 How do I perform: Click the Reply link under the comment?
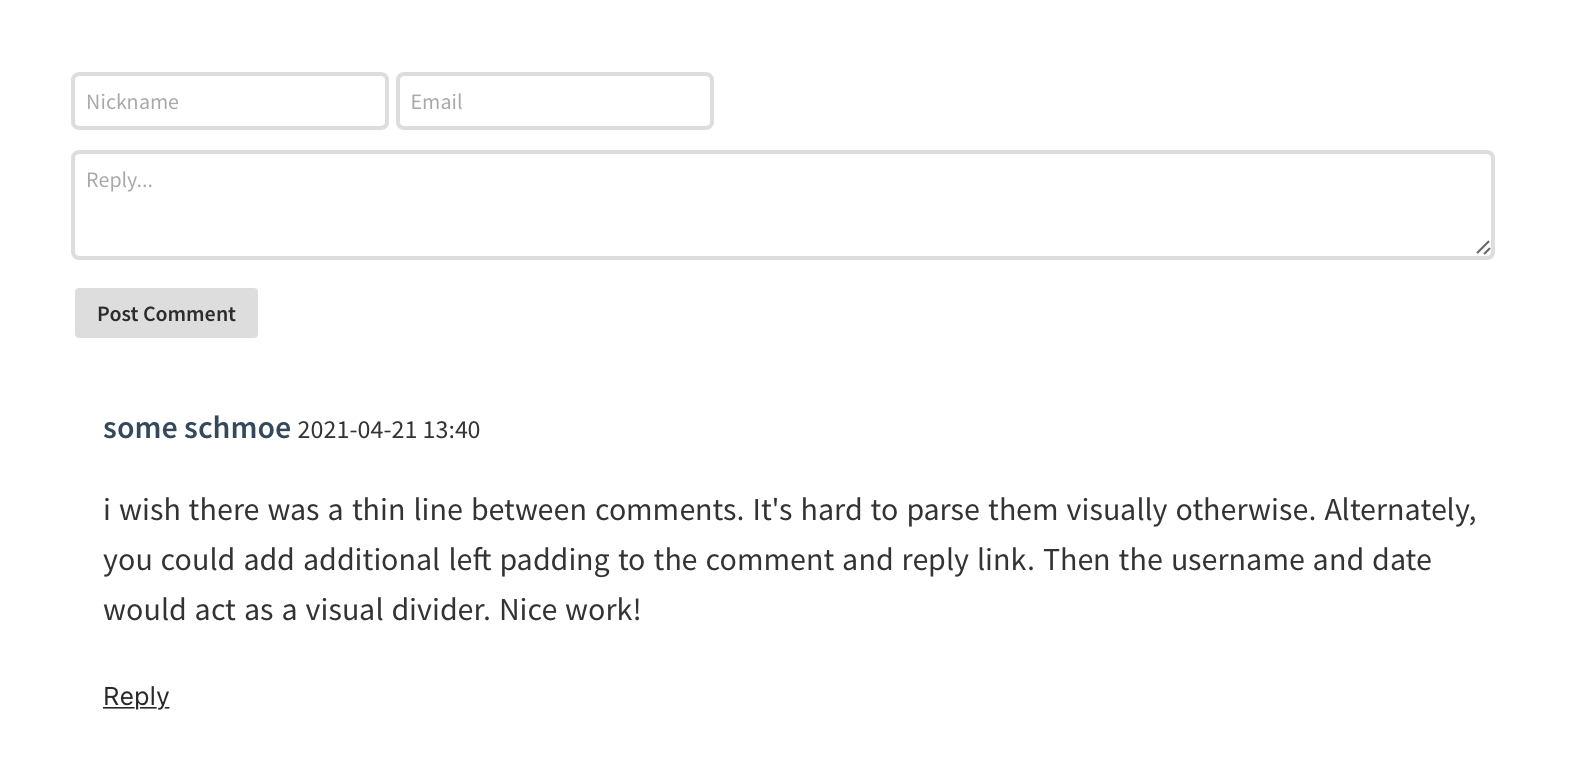[136, 696]
